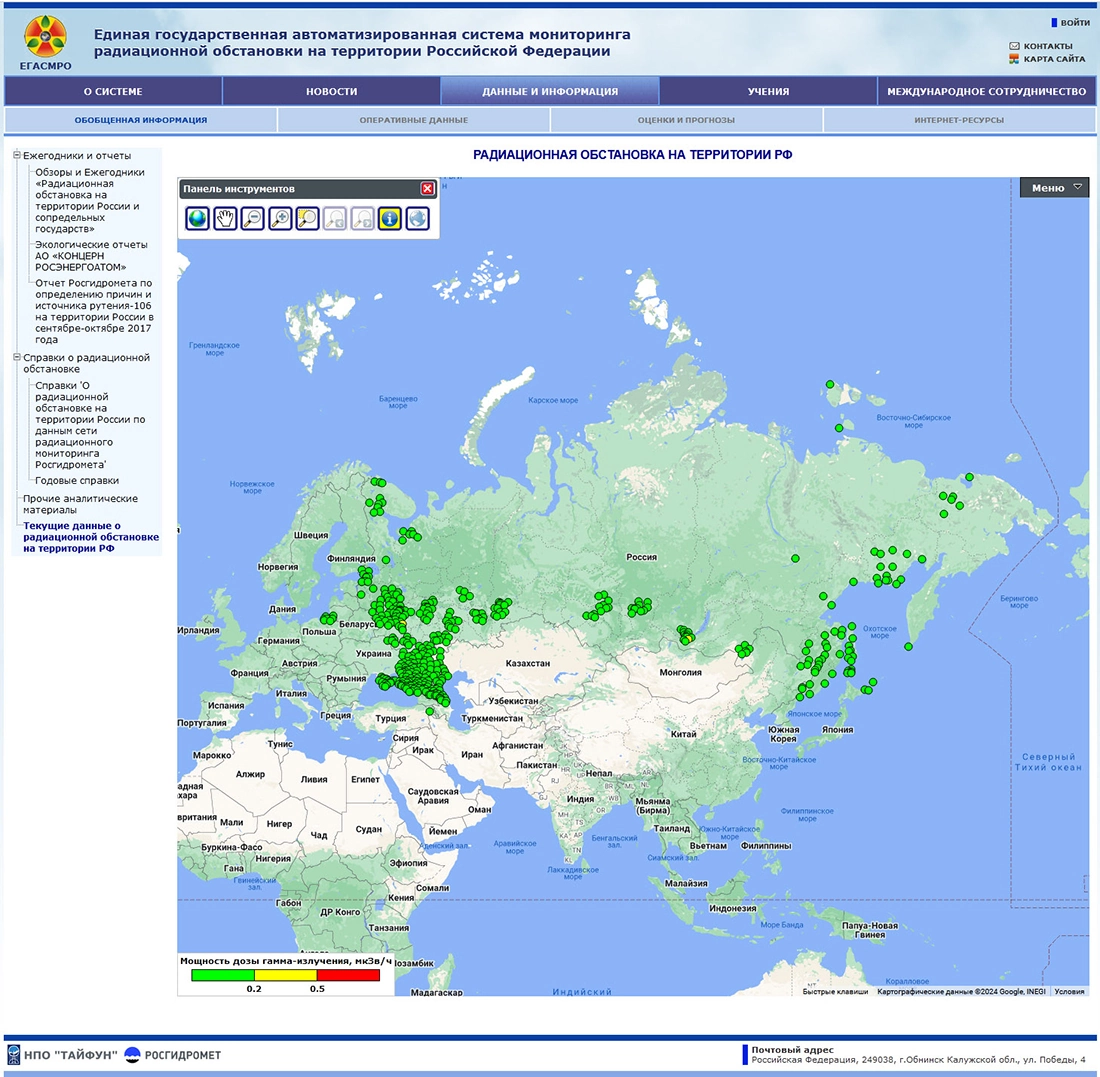The image size is (1100, 1077).
Task: Click the zoom in magnifier tool
Action: [280, 218]
